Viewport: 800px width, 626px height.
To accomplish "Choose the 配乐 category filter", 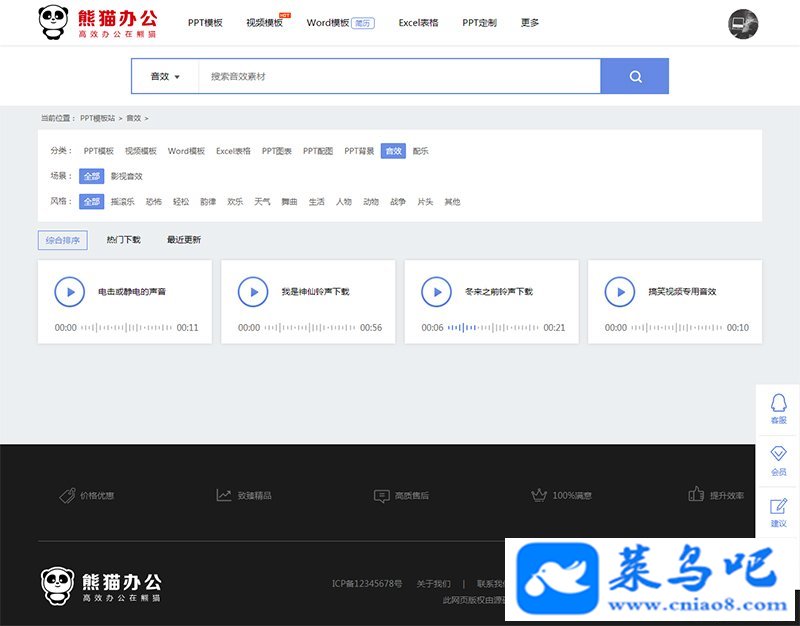I will 420,151.
